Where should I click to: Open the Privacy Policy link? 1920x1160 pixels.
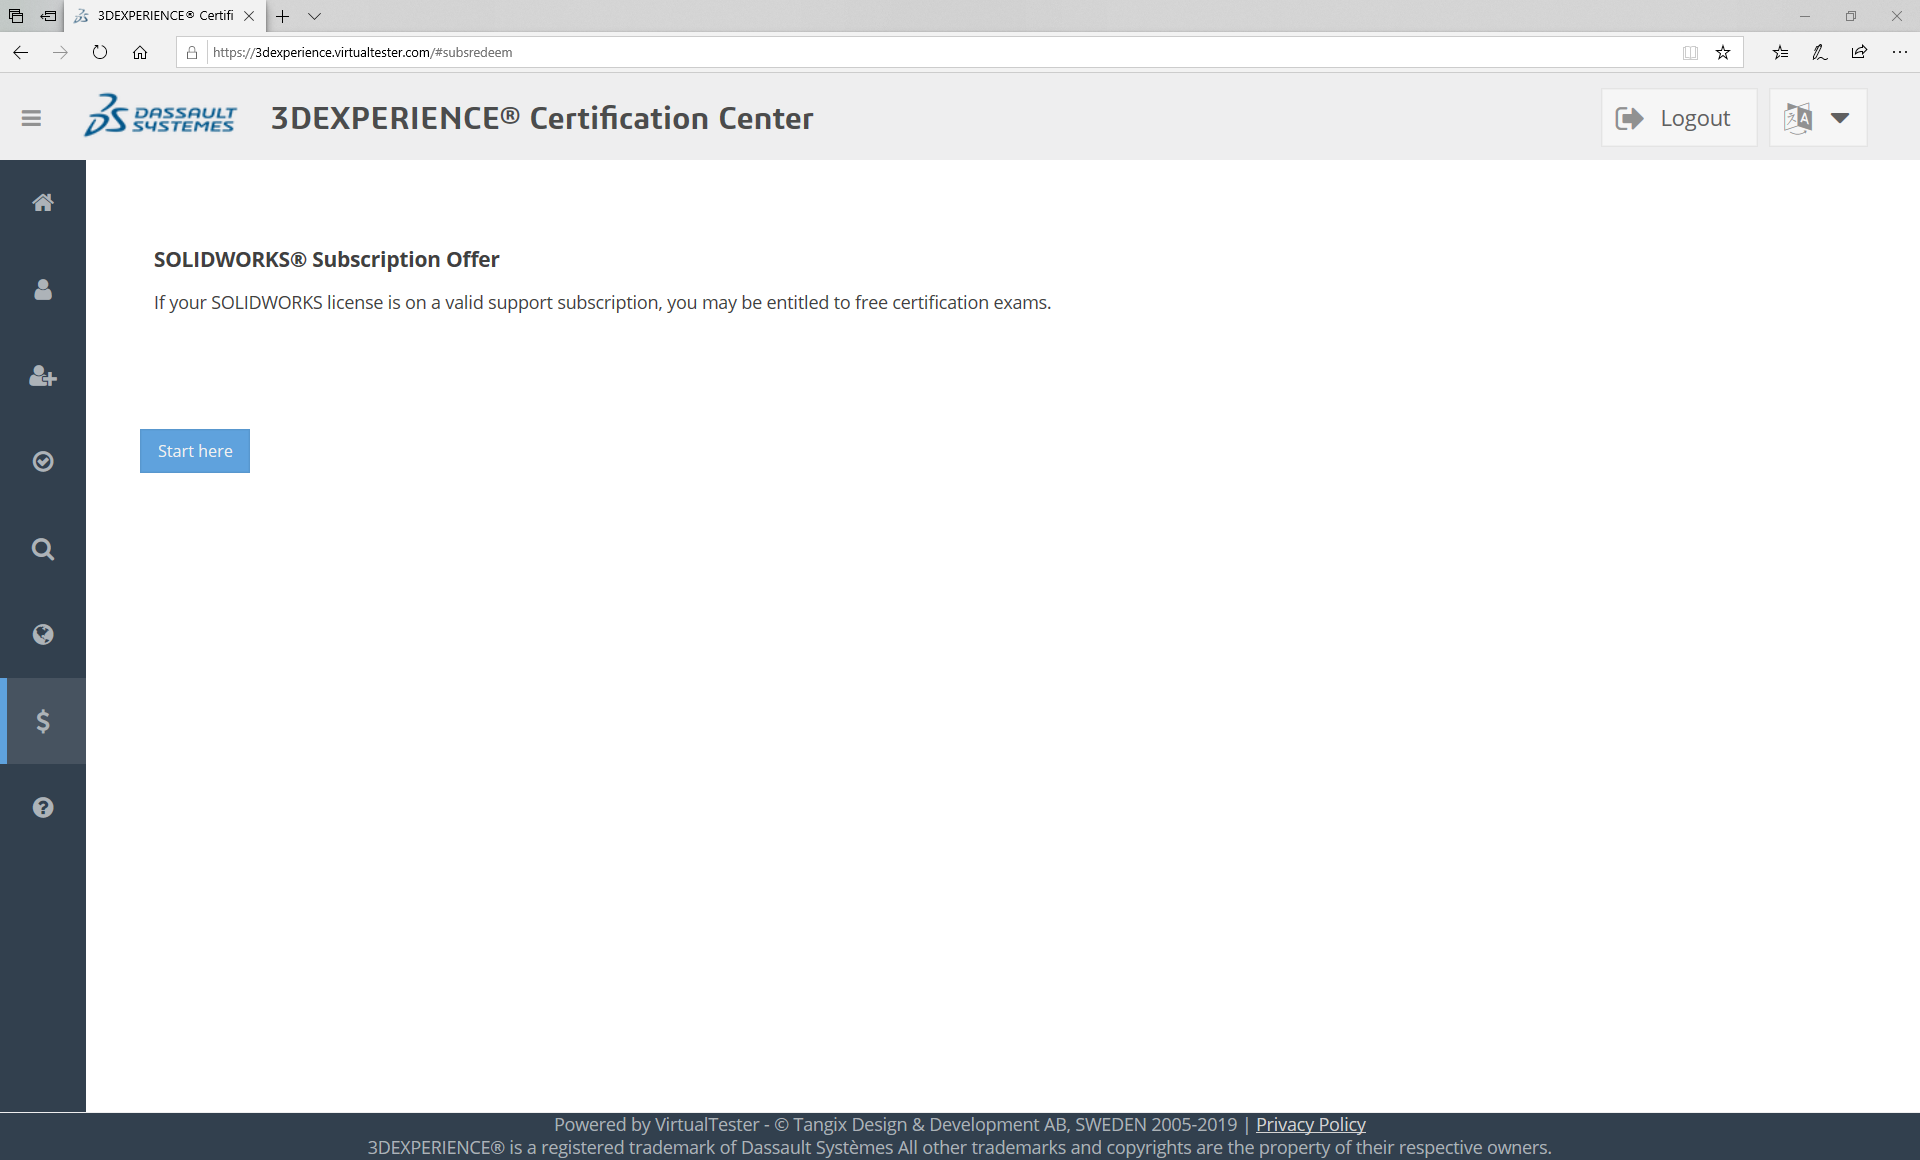pos(1310,1124)
